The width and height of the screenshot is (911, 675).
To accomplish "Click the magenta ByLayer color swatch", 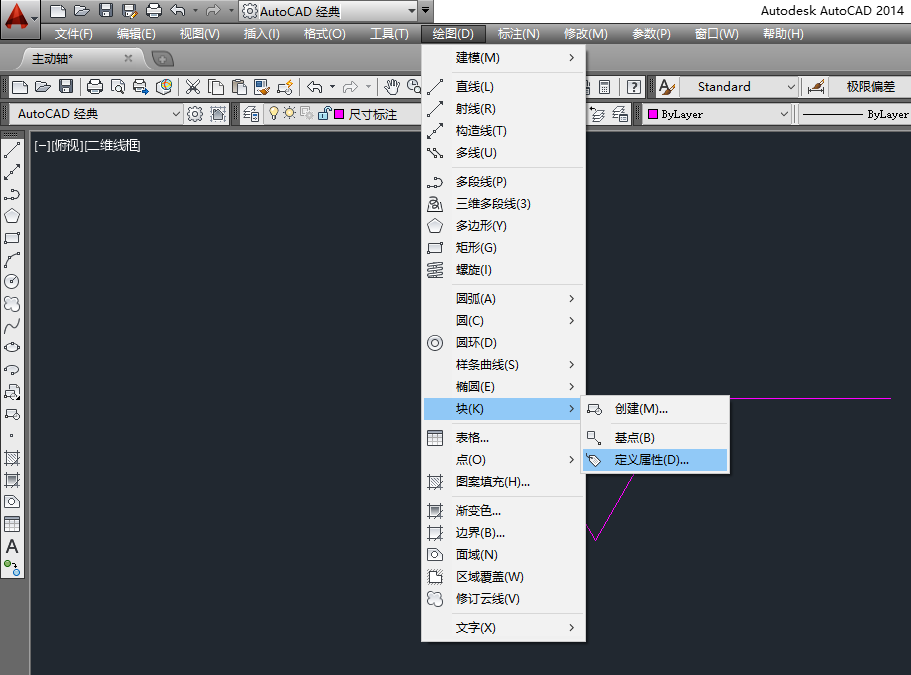I will pyautogui.click(x=653, y=114).
